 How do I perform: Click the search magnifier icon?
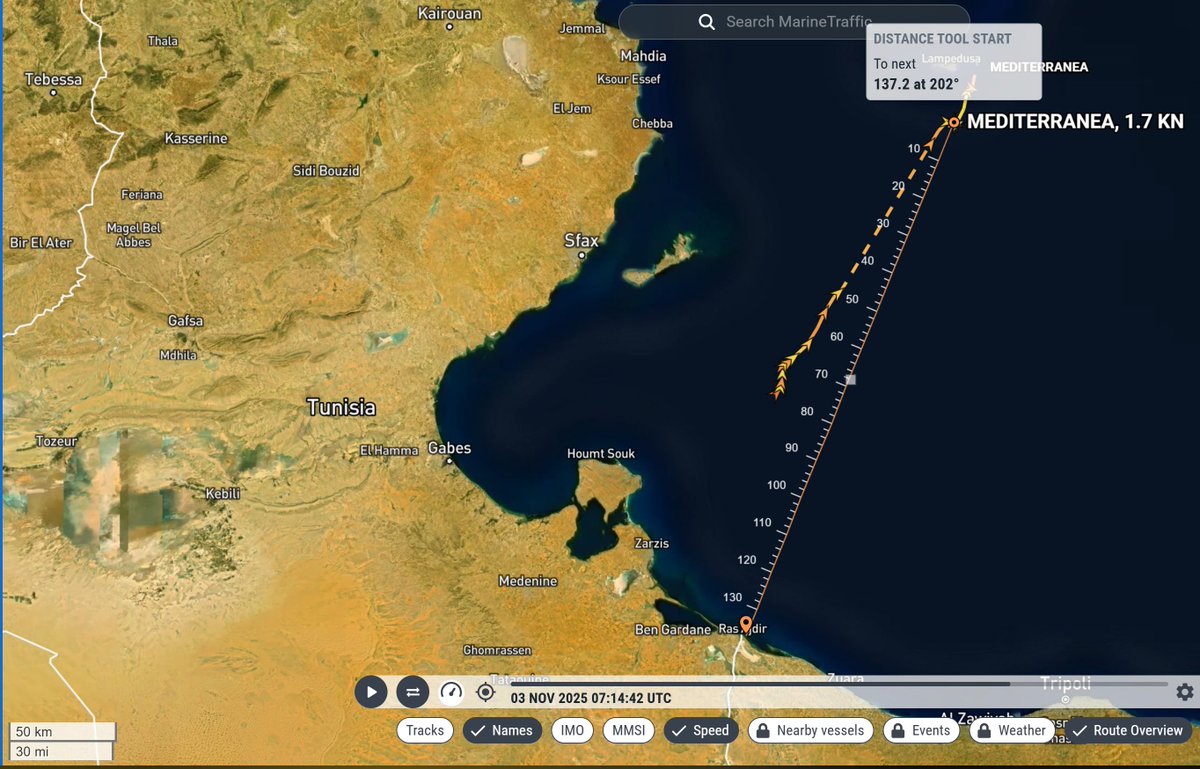coord(706,22)
